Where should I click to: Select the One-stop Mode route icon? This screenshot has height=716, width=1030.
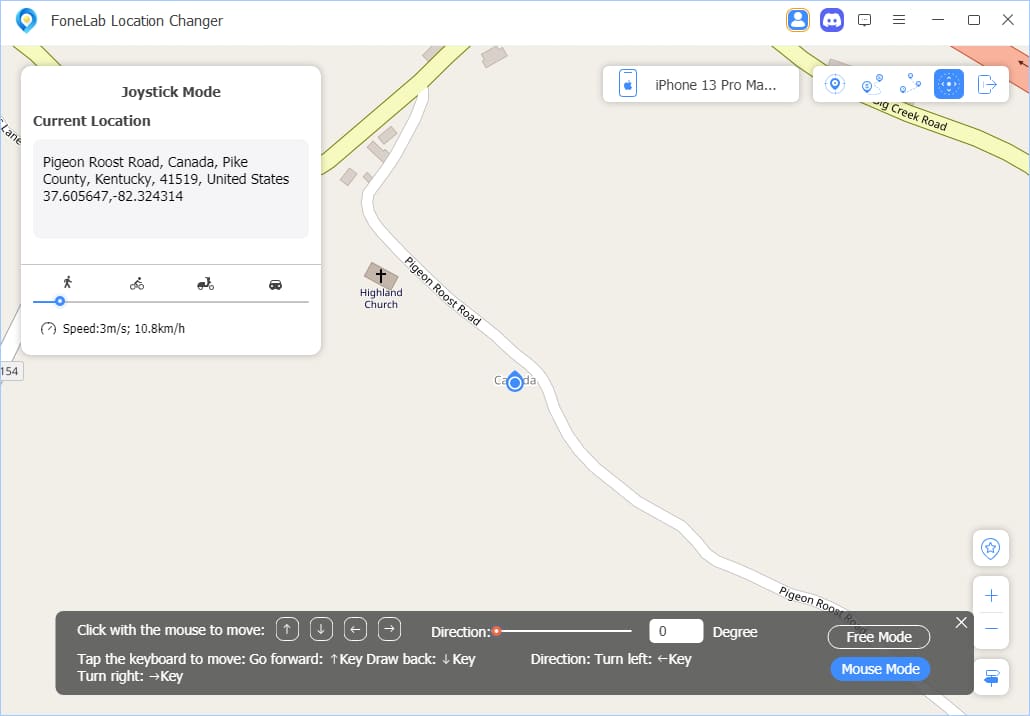[x=872, y=84]
